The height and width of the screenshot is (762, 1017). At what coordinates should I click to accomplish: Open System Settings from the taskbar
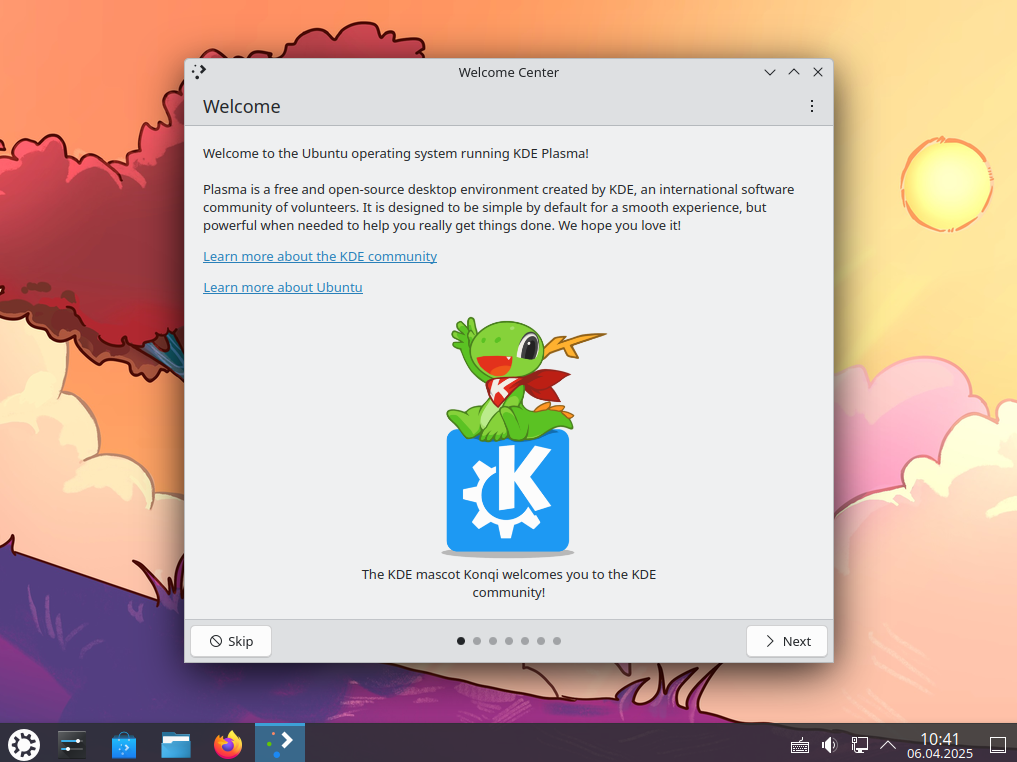(x=73, y=744)
